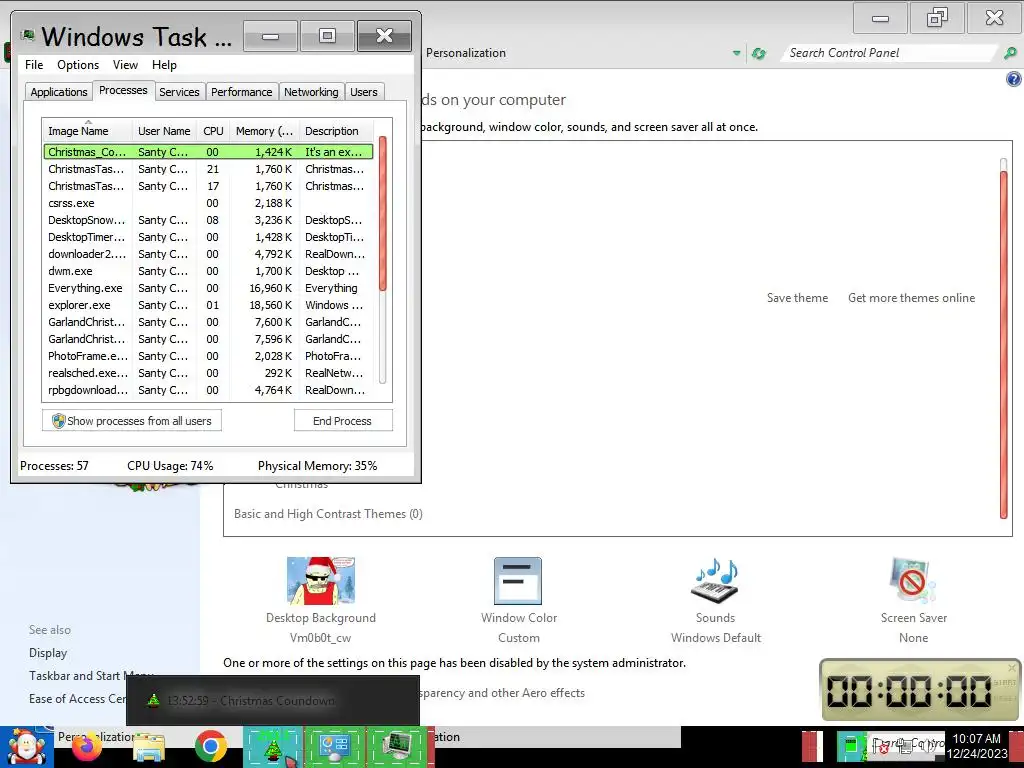Sort processes by User Name column

164,131
